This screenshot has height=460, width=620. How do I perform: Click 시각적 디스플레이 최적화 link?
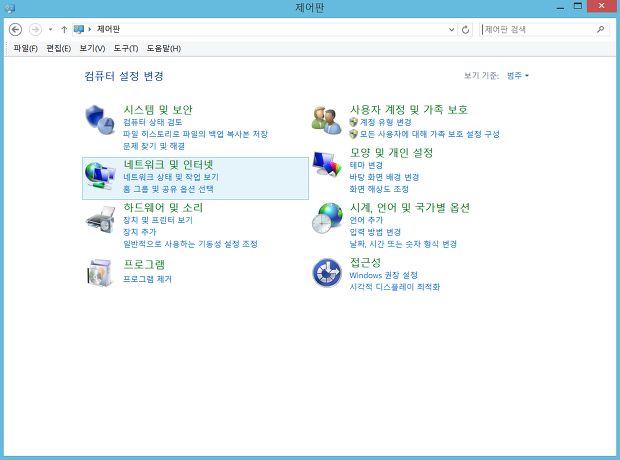point(395,287)
